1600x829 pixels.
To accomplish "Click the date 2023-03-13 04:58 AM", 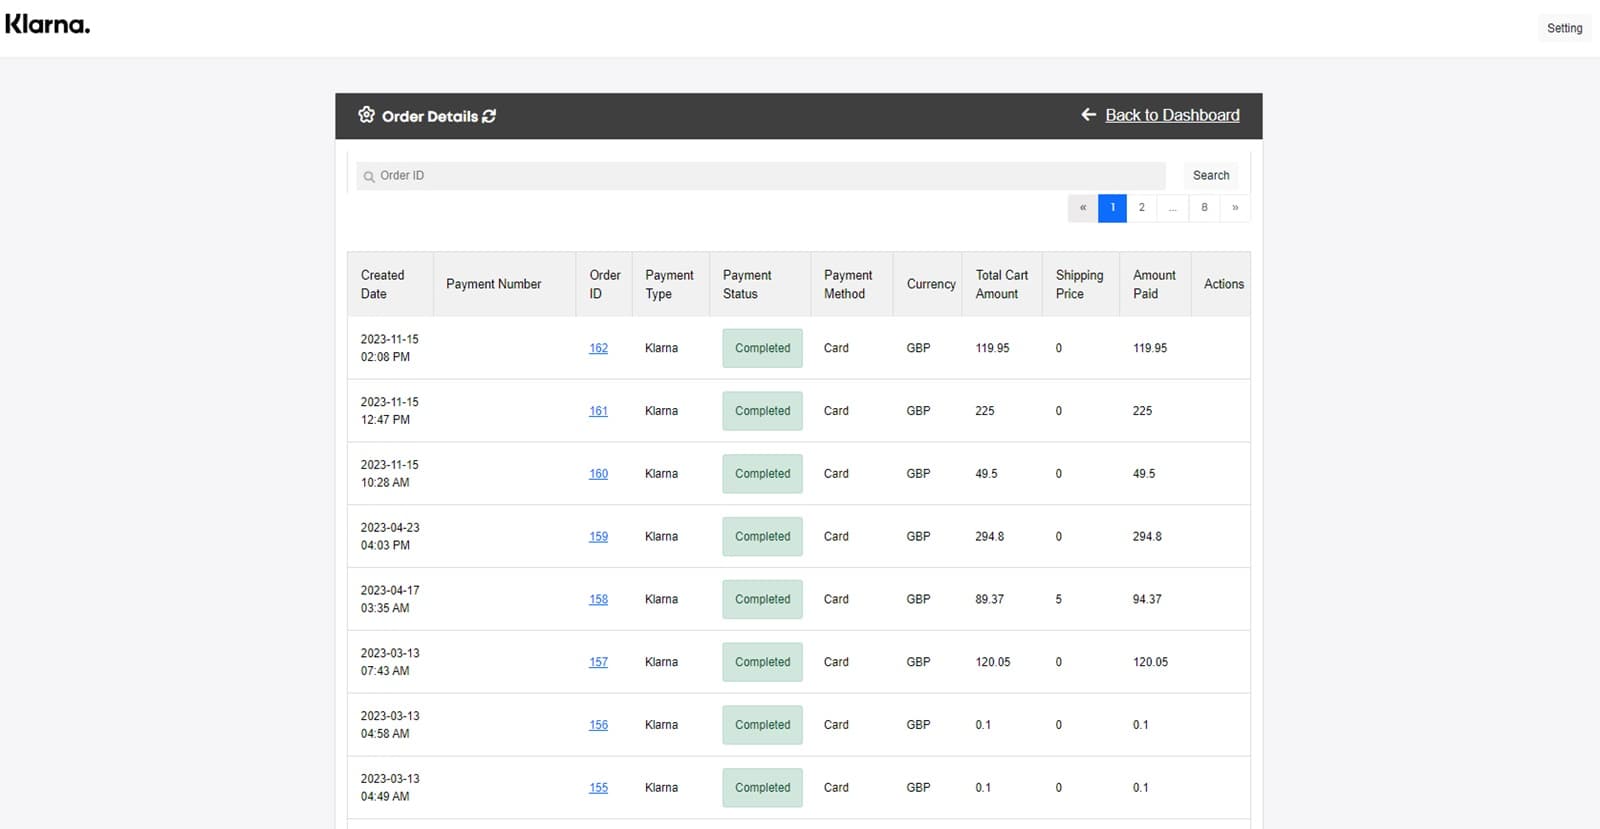I will 390,725.
